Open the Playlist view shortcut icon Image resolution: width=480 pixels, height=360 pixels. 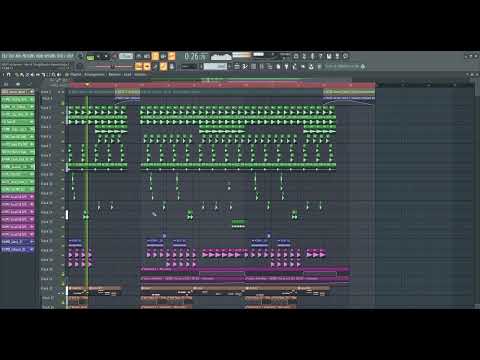237,67
